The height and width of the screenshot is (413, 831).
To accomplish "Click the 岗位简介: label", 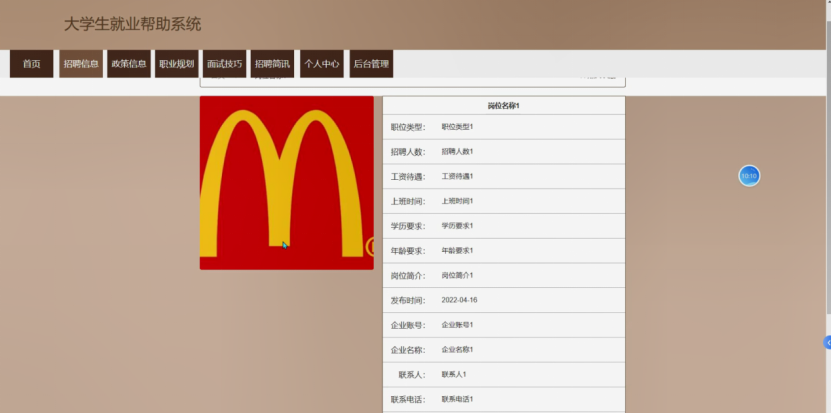I will 408,276.
